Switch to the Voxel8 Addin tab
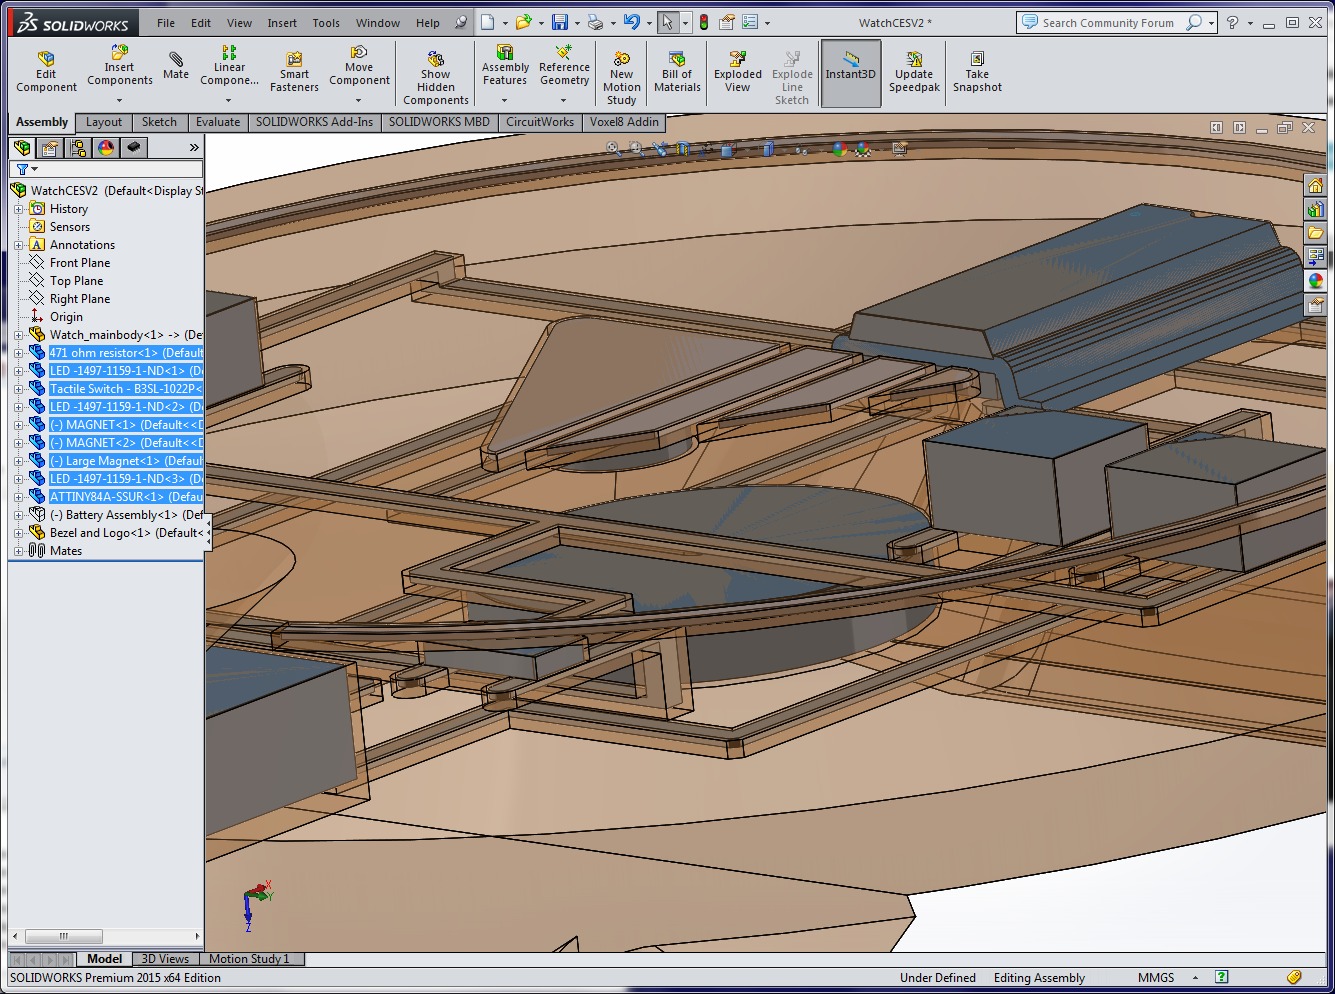 tap(624, 122)
